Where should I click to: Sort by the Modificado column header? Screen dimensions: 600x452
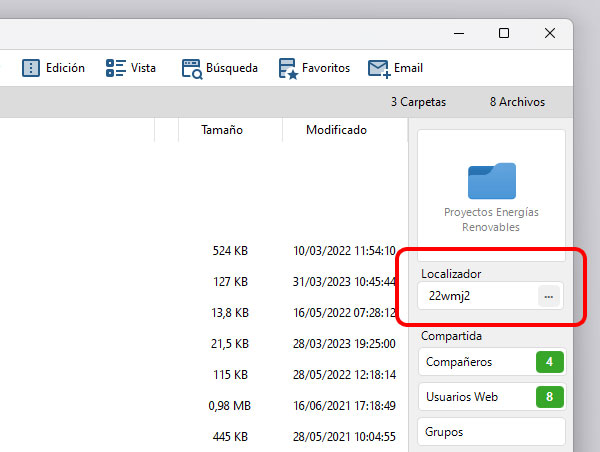point(336,130)
